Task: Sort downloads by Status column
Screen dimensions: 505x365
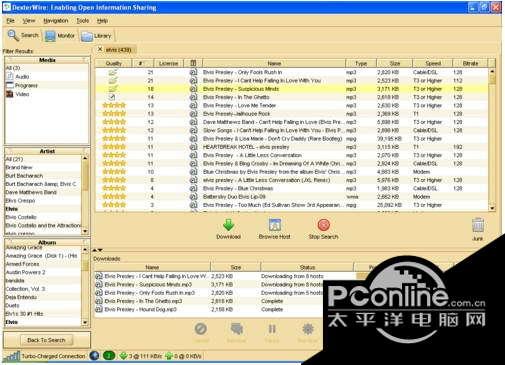Action: pyautogui.click(x=307, y=267)
